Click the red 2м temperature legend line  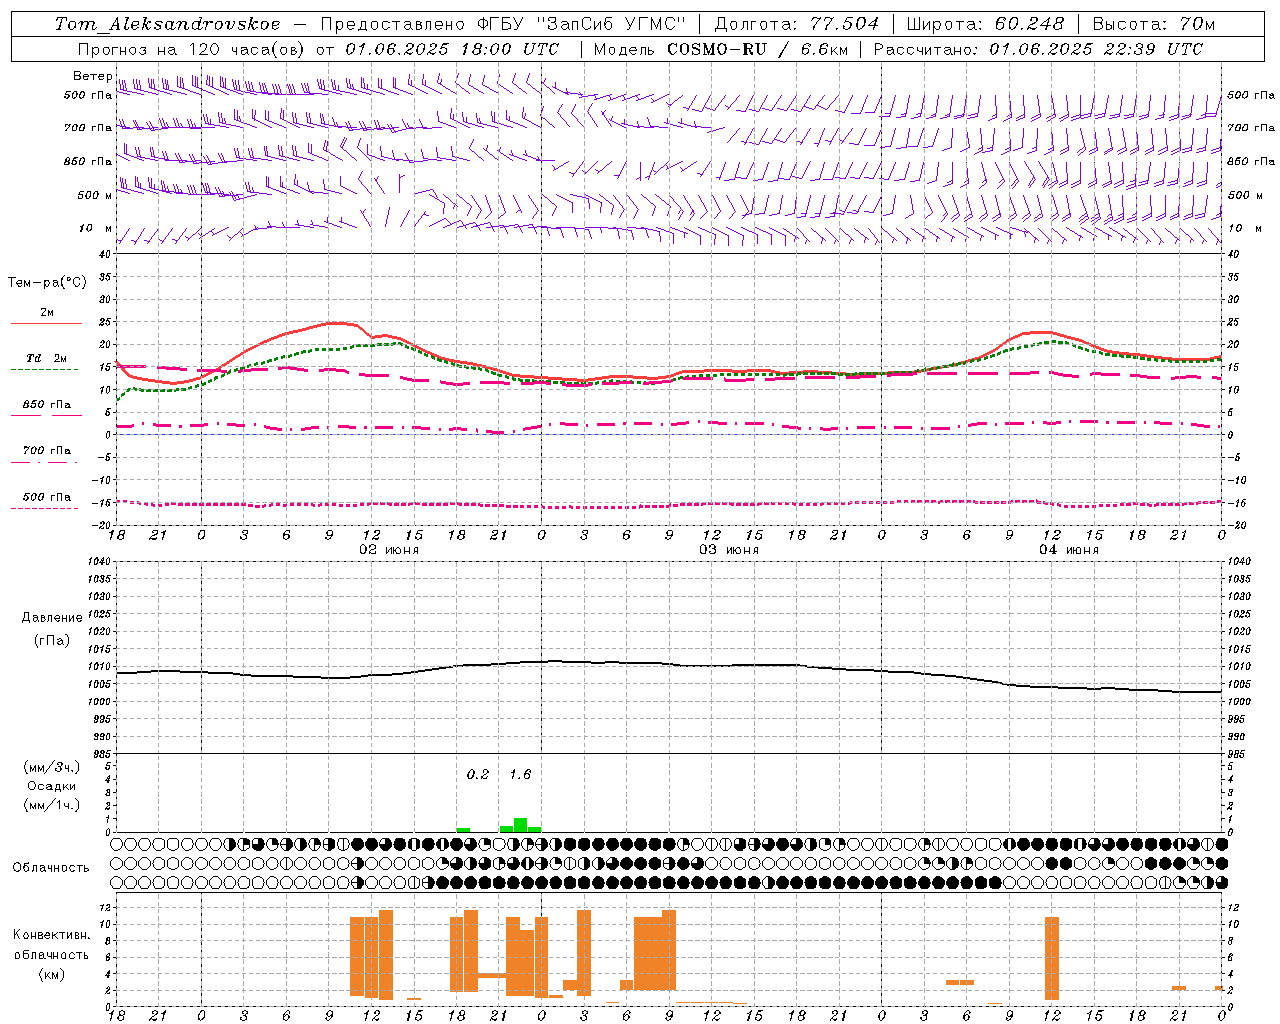46,323
